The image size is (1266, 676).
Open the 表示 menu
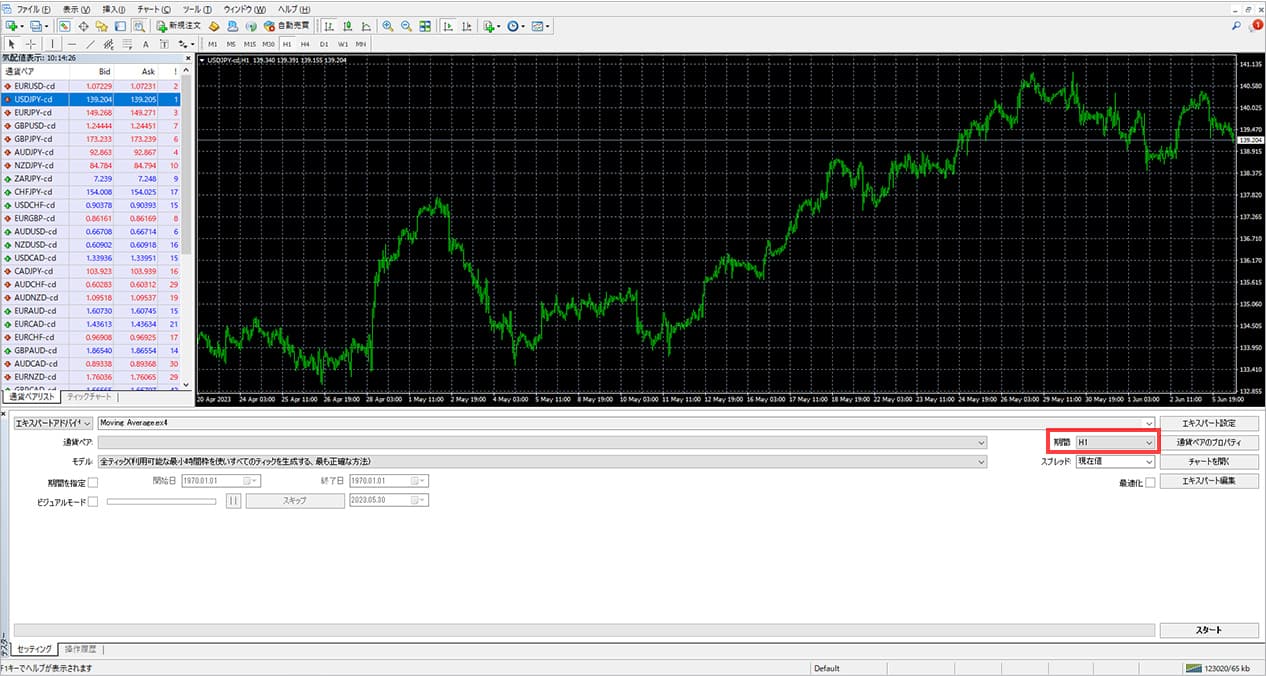pyautogui.click(x=76, y=8)
